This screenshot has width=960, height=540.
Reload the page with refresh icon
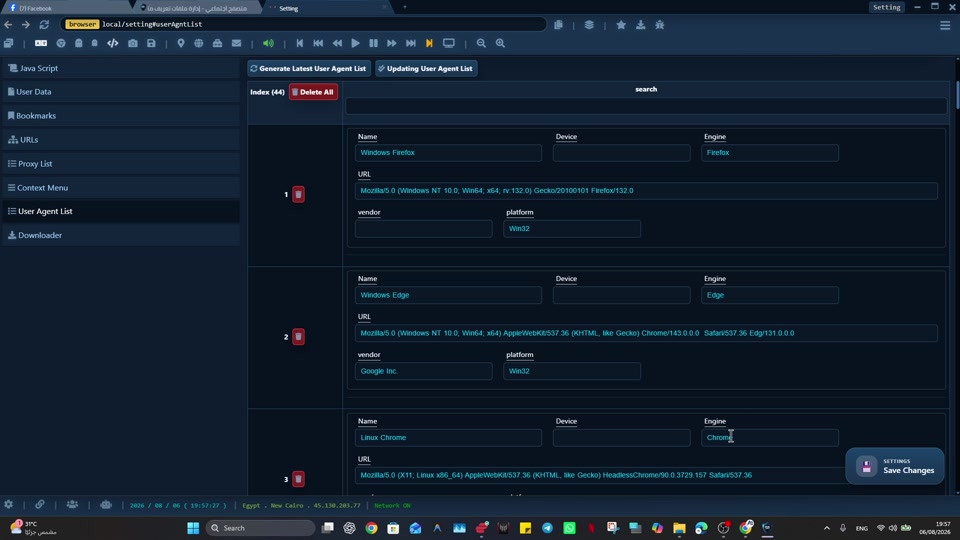pyautogui.click(x=44, y=24)
